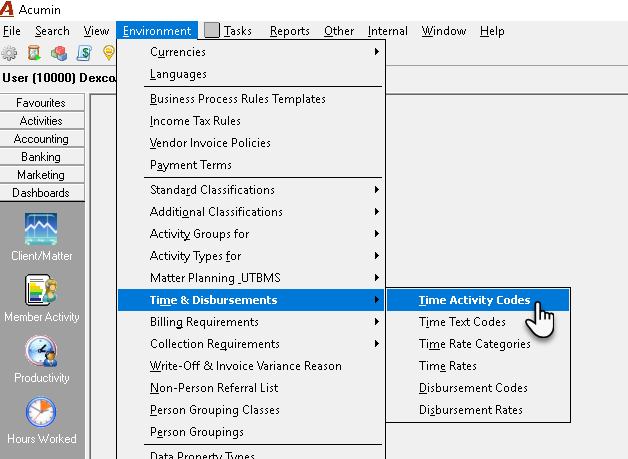Click the dollar invoice scroll toolbar icon
This screenshot has height=459, width=628.
tap(84, 53)
